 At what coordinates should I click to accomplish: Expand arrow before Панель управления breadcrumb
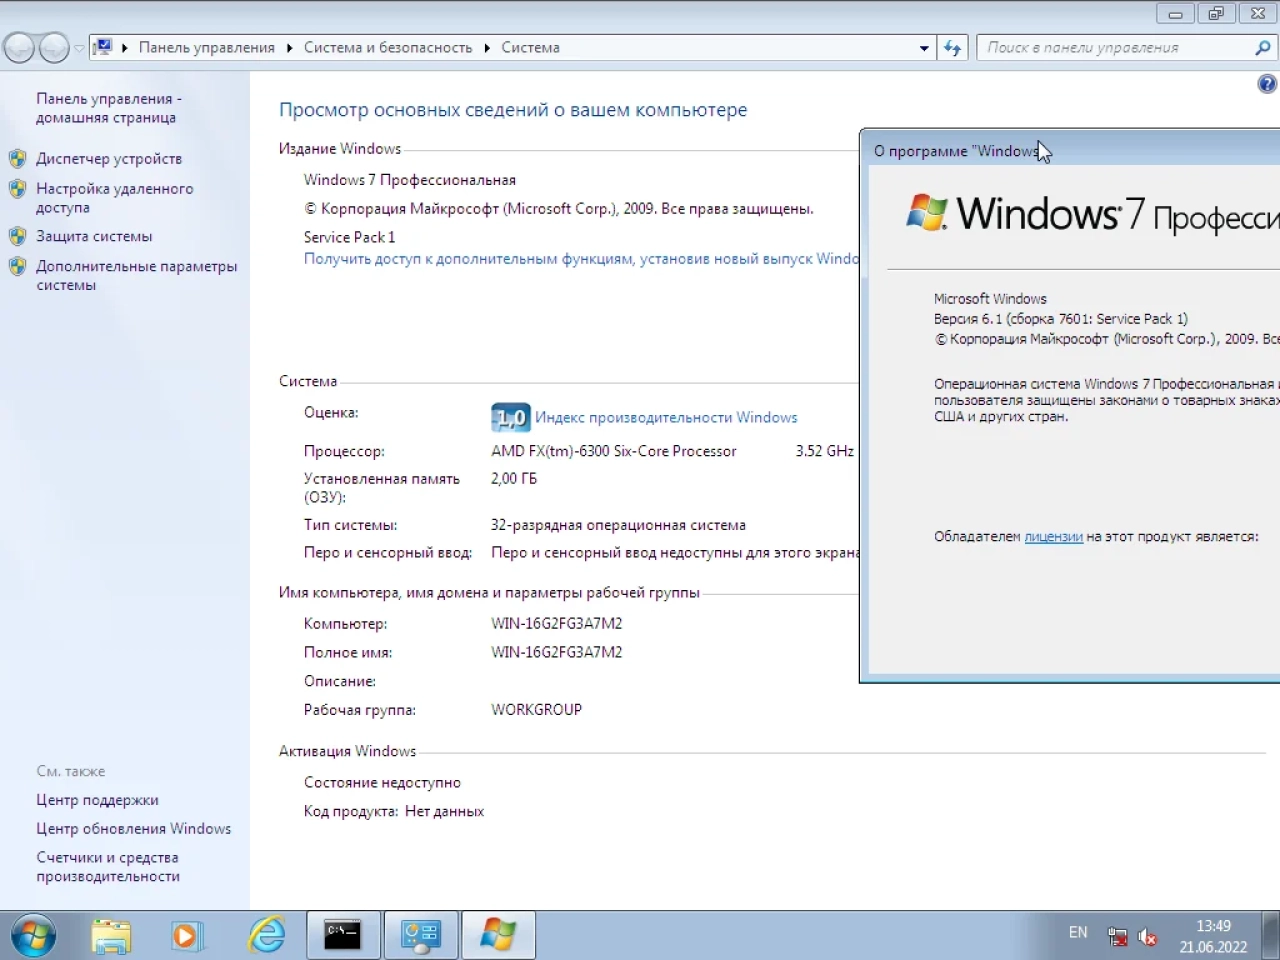pyautogui.click(x=124, y=48)
